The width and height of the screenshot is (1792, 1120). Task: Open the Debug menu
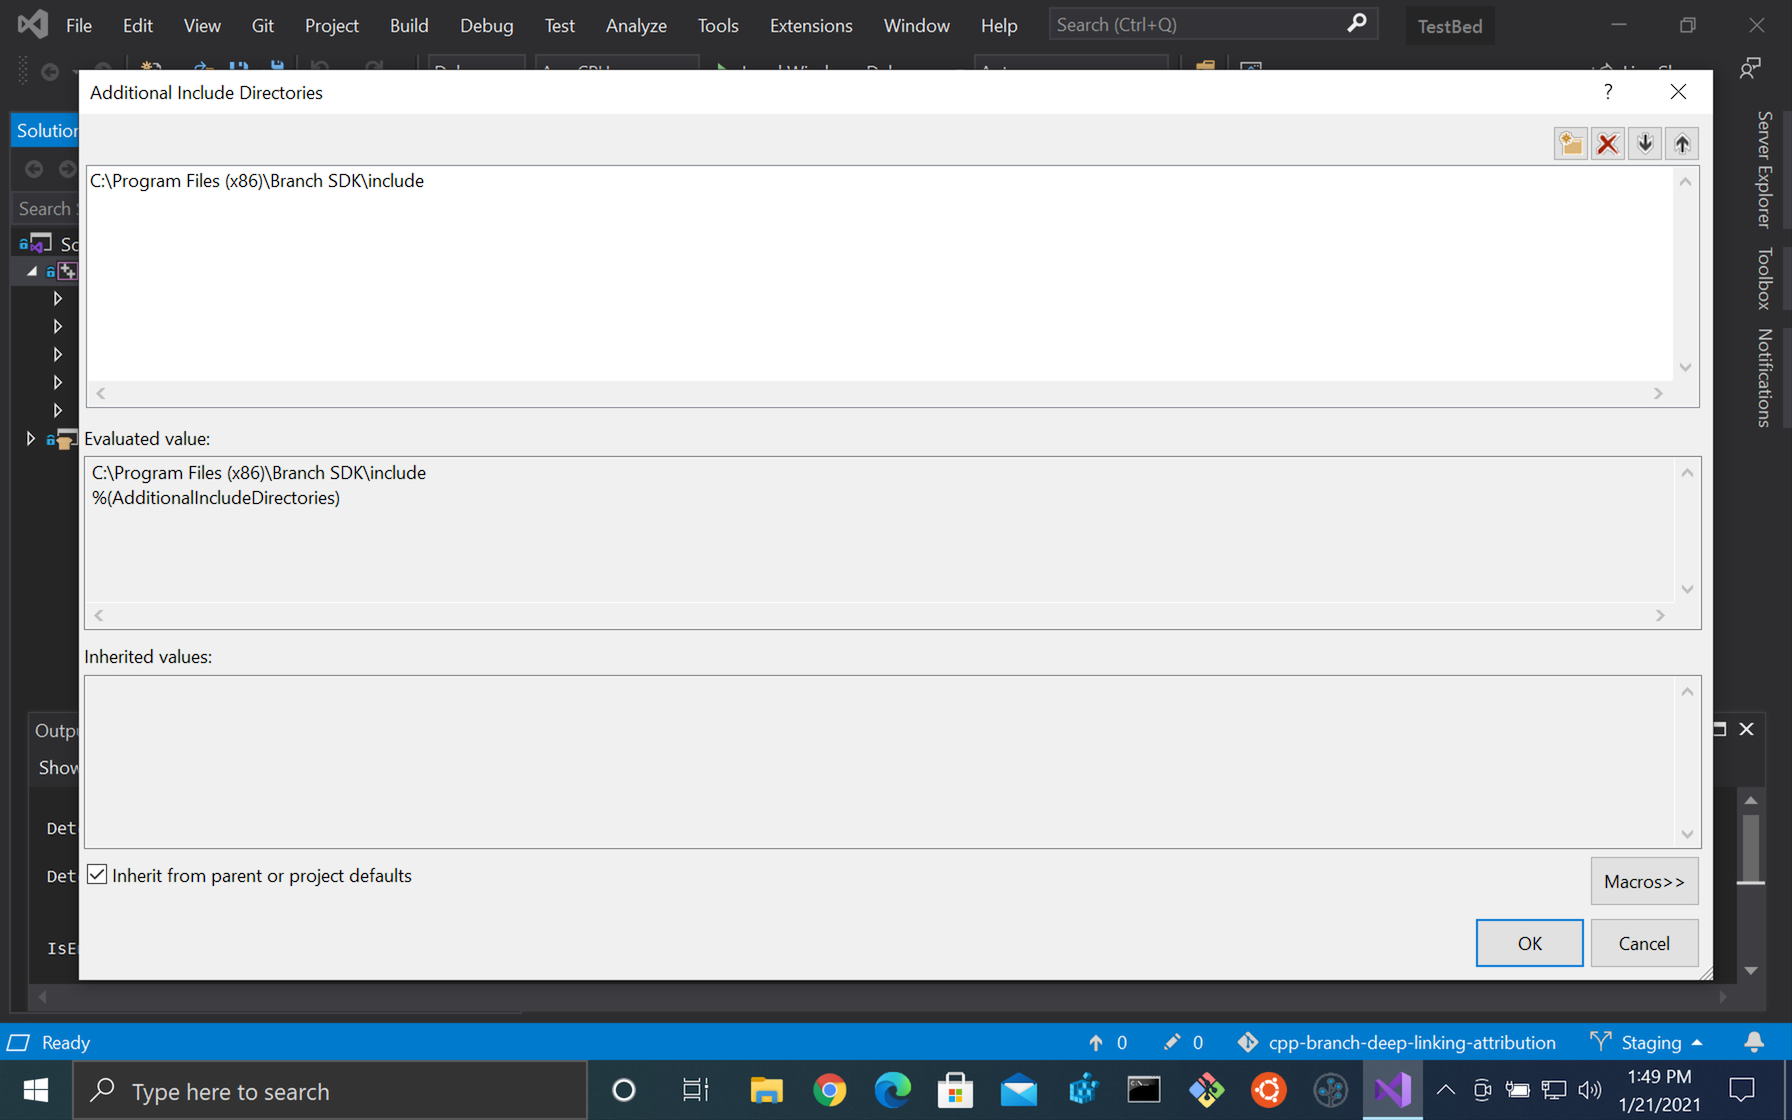point(487,25)
